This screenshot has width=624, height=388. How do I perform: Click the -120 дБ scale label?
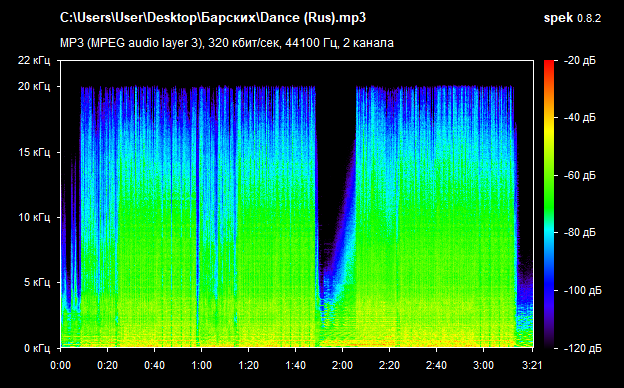point(583,349)
